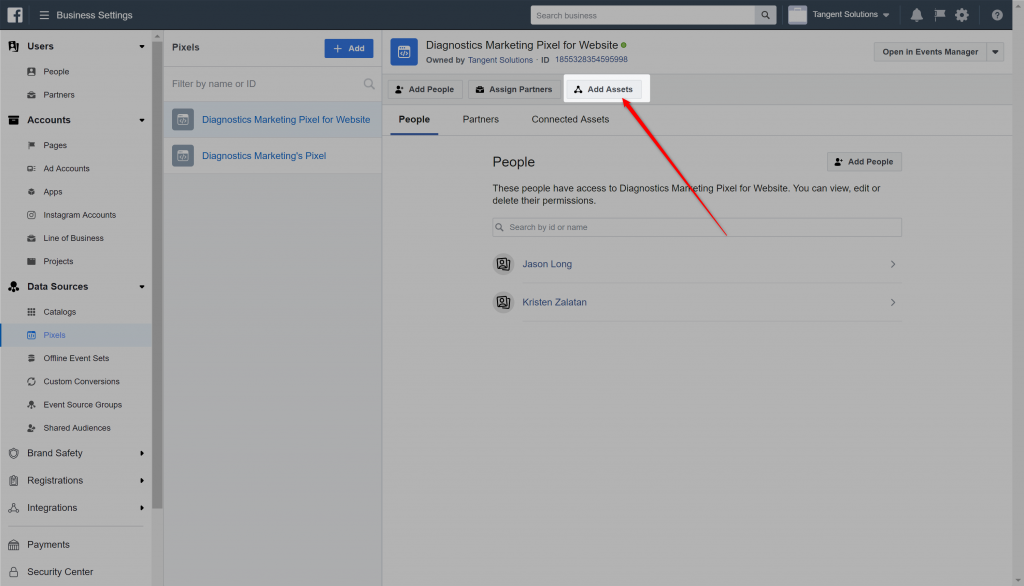Click the large pixel icon in detail header
The height and width of the screenshot is (586, 1024).
pyautogui.click(x=404, y=52)
